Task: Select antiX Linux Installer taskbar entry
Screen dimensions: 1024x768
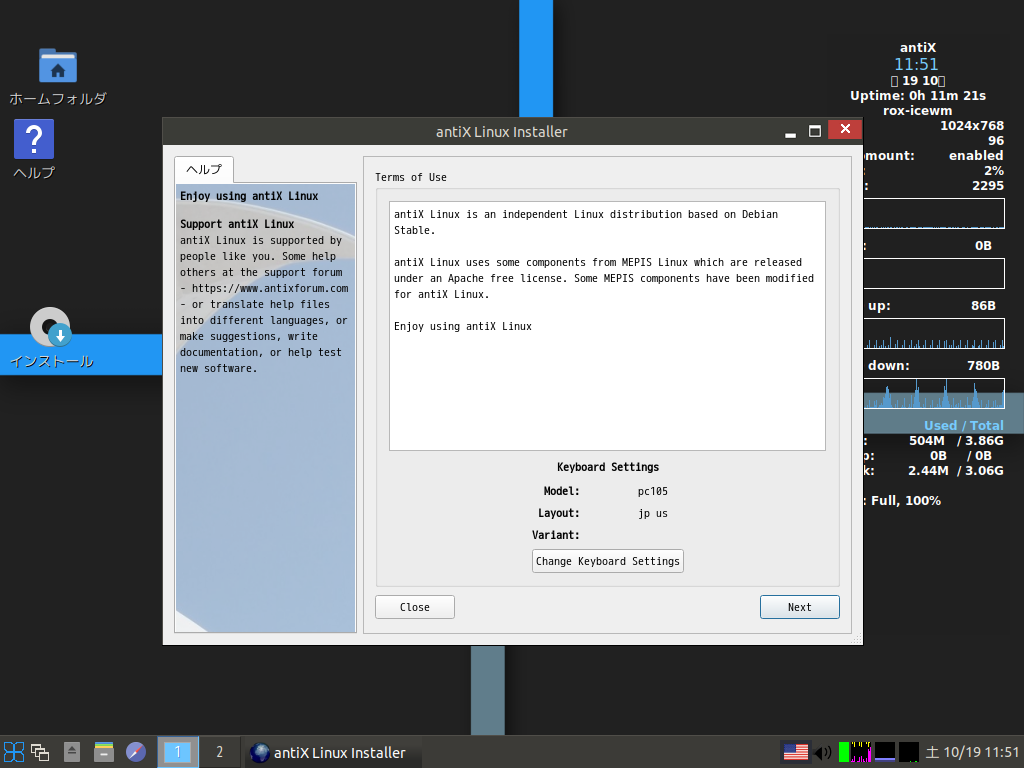Action: (x=332, y=752)
